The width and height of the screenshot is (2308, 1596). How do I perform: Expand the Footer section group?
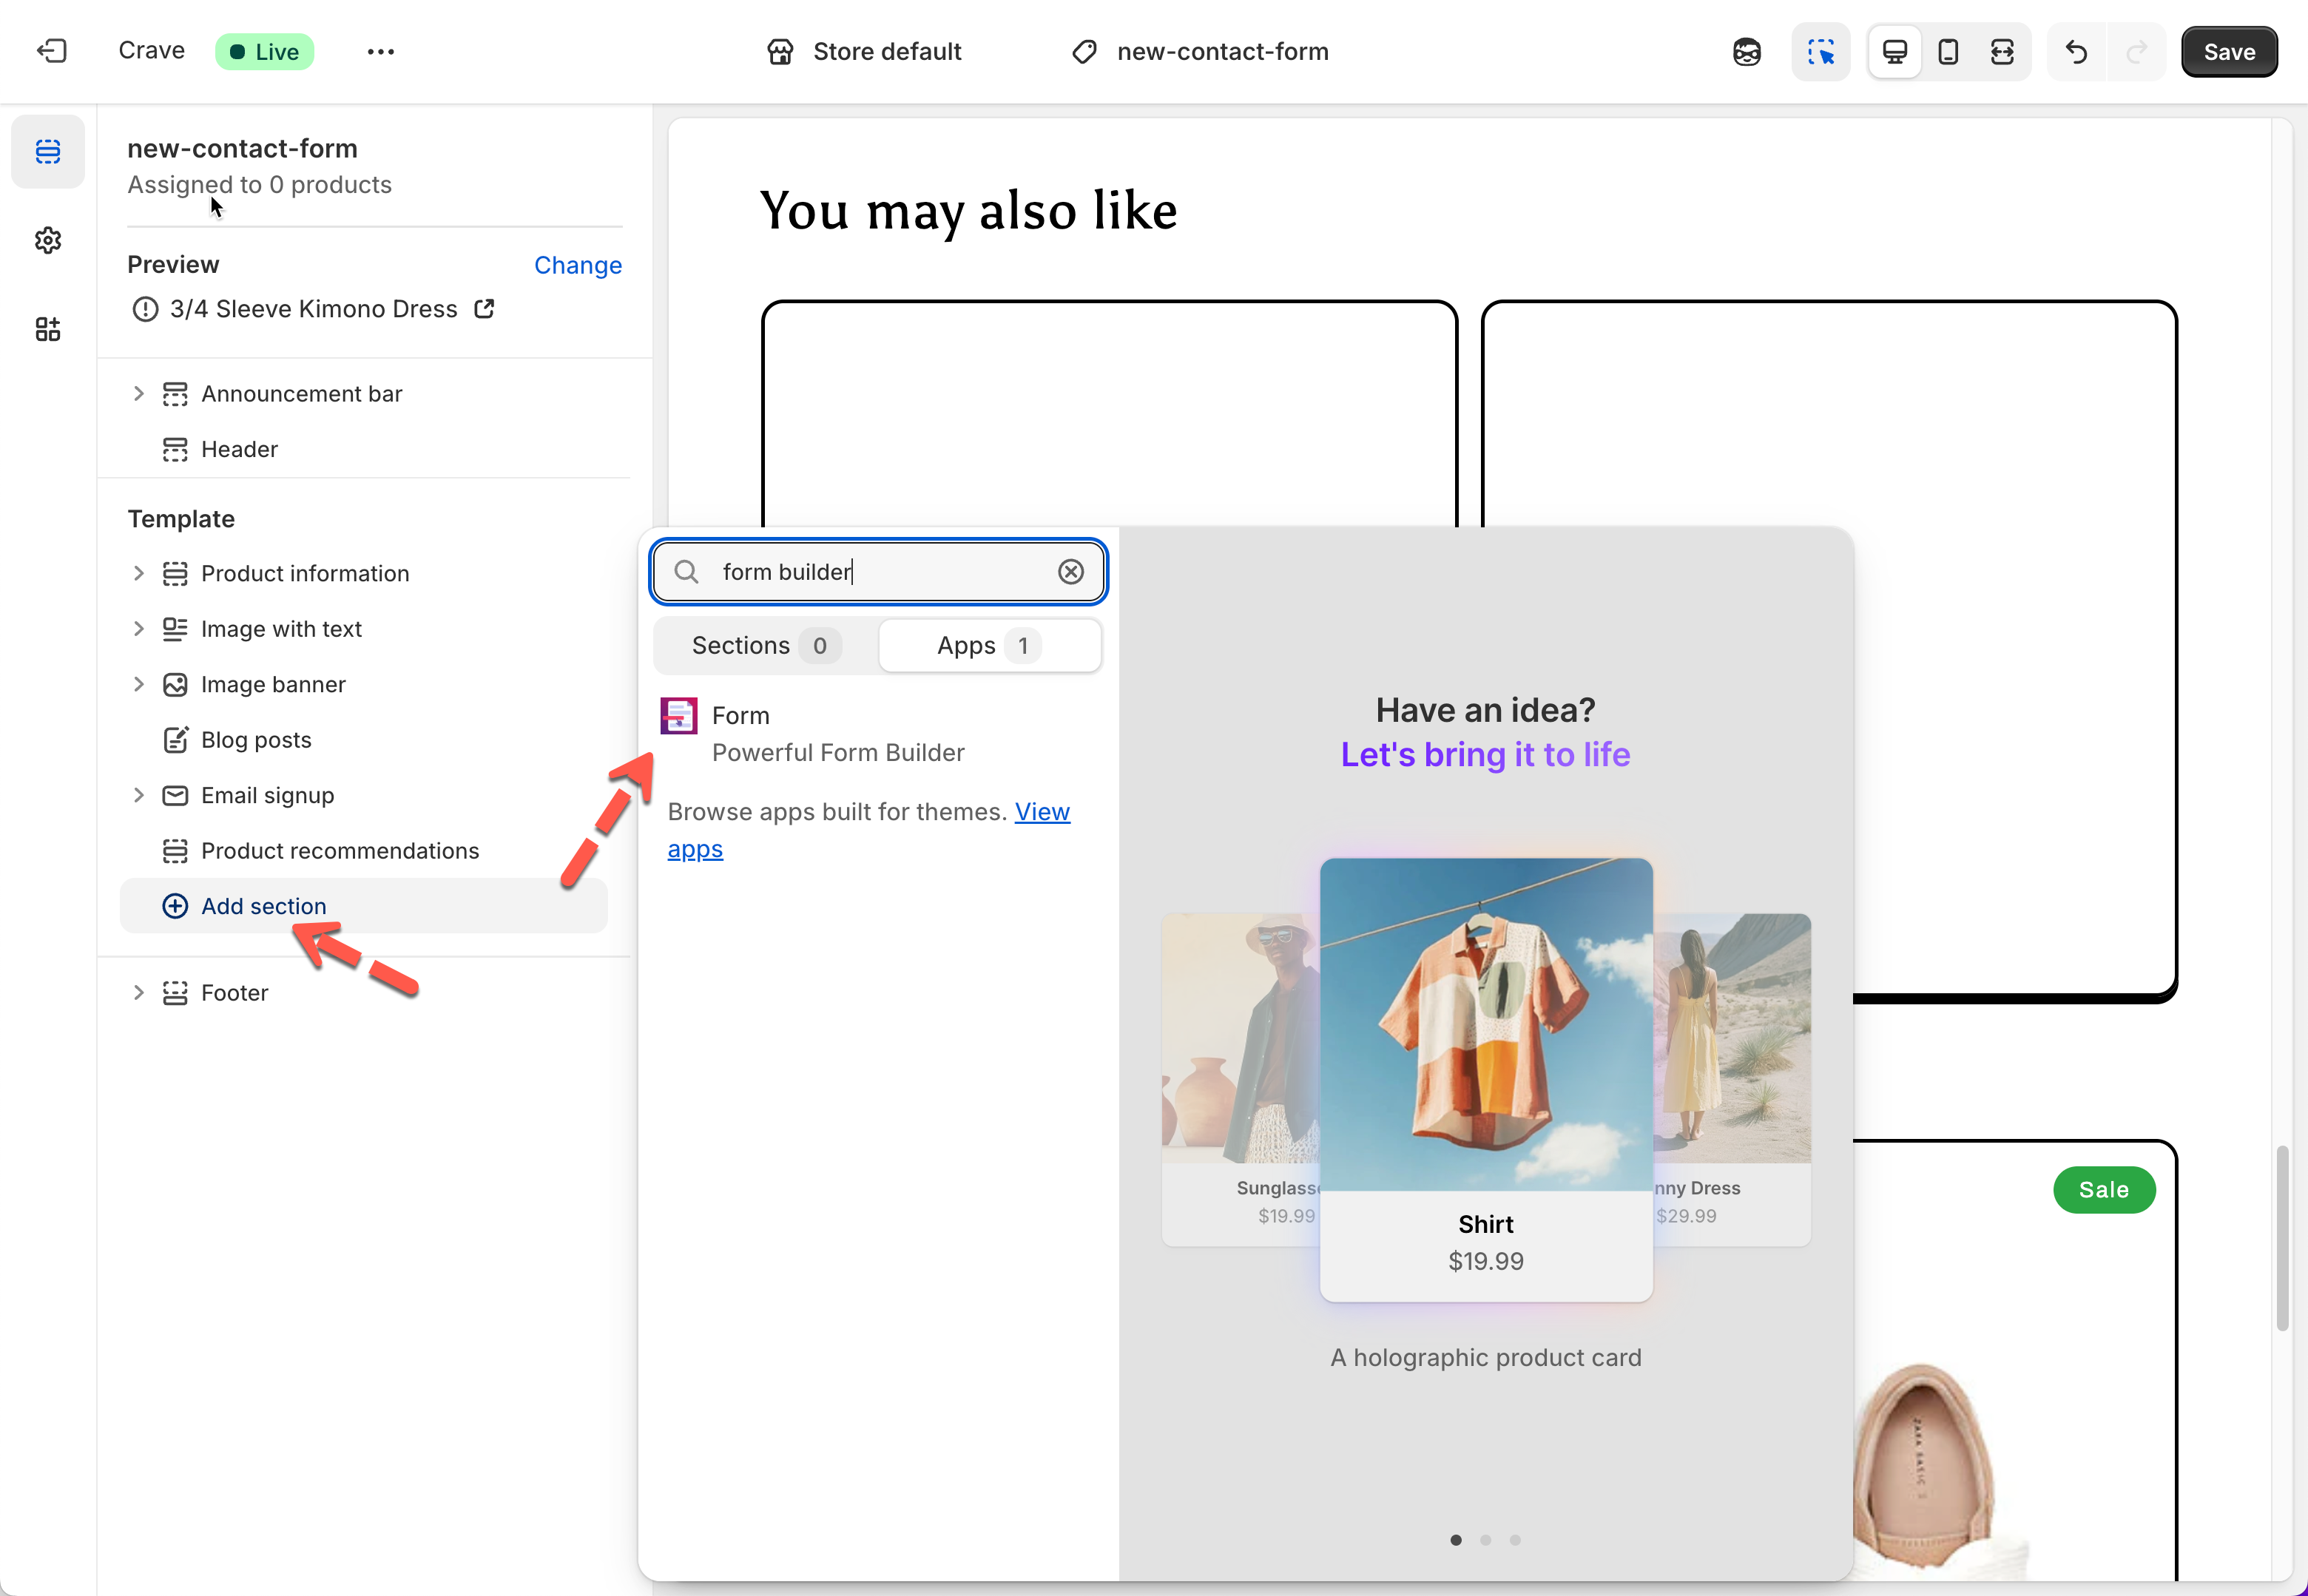coord(139,993)
